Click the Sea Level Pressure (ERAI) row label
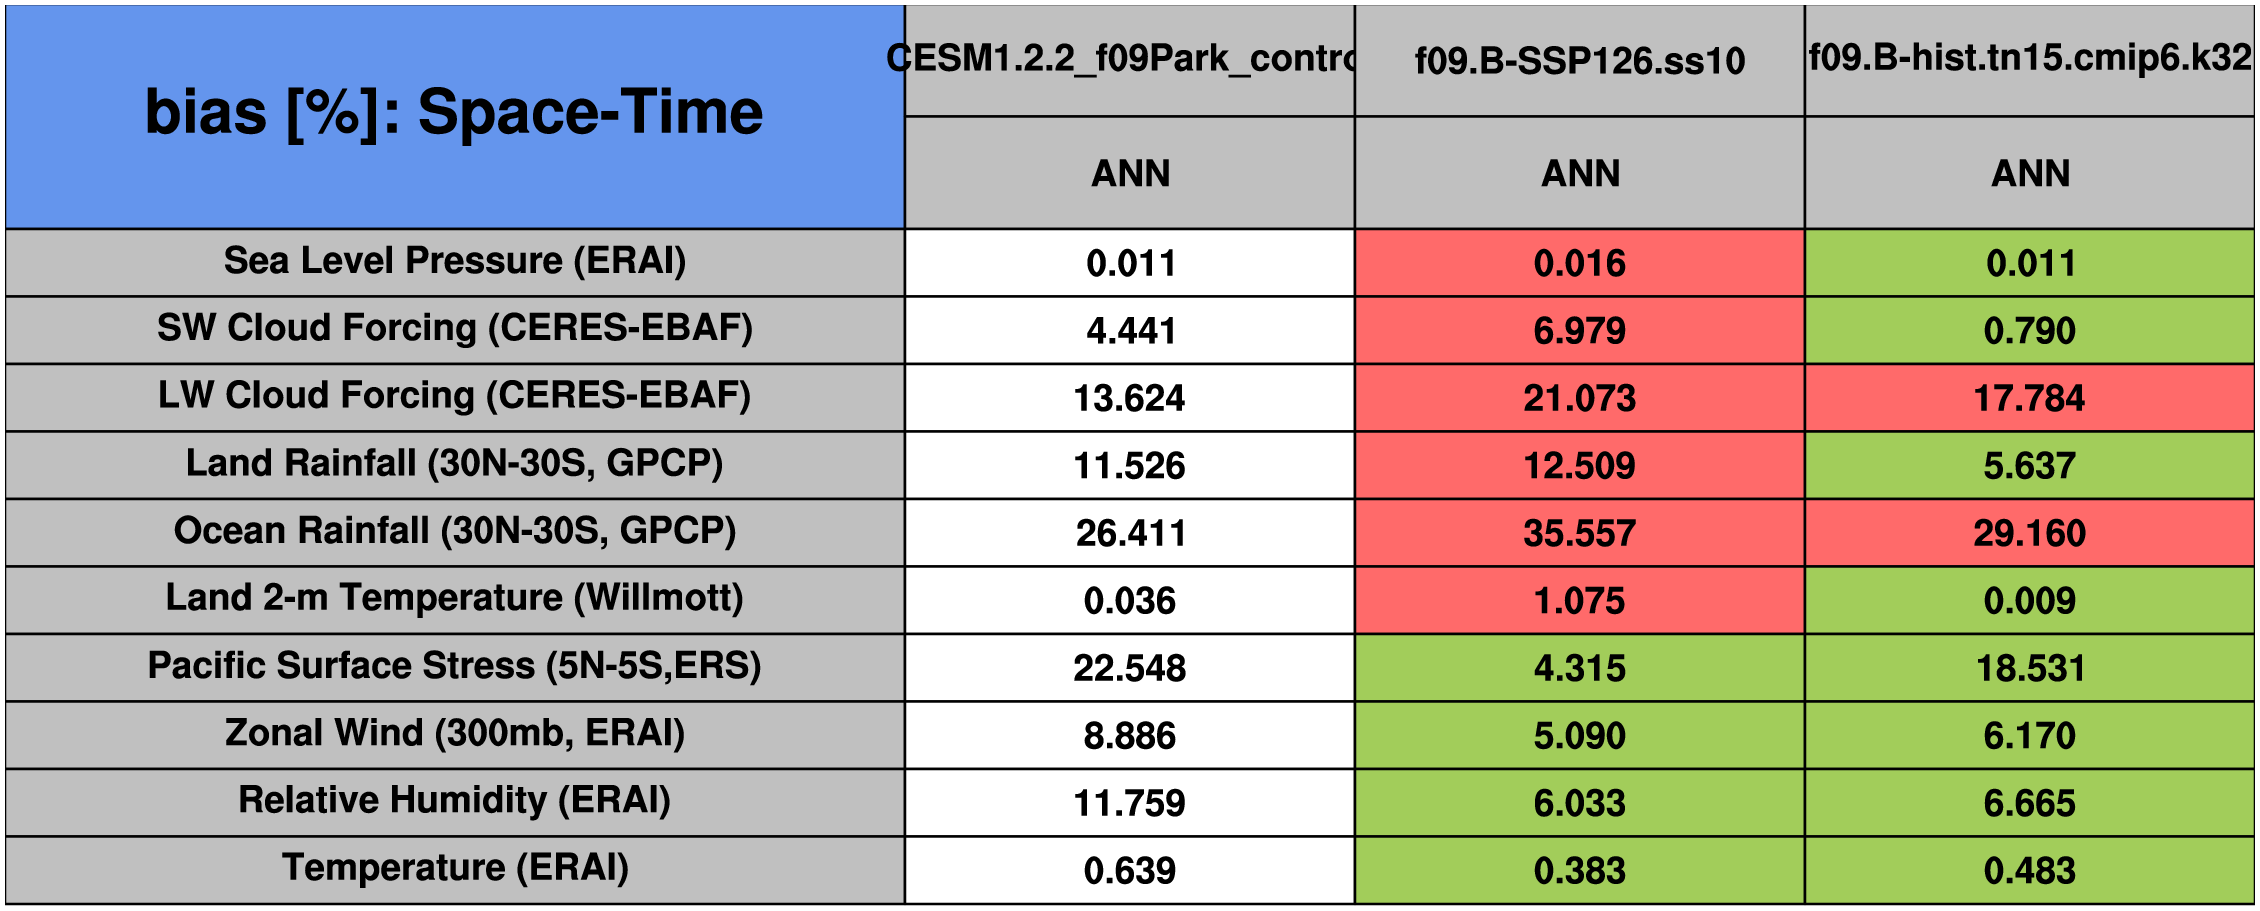Viewport: 2260px width, 911px height. coord(454,261)
